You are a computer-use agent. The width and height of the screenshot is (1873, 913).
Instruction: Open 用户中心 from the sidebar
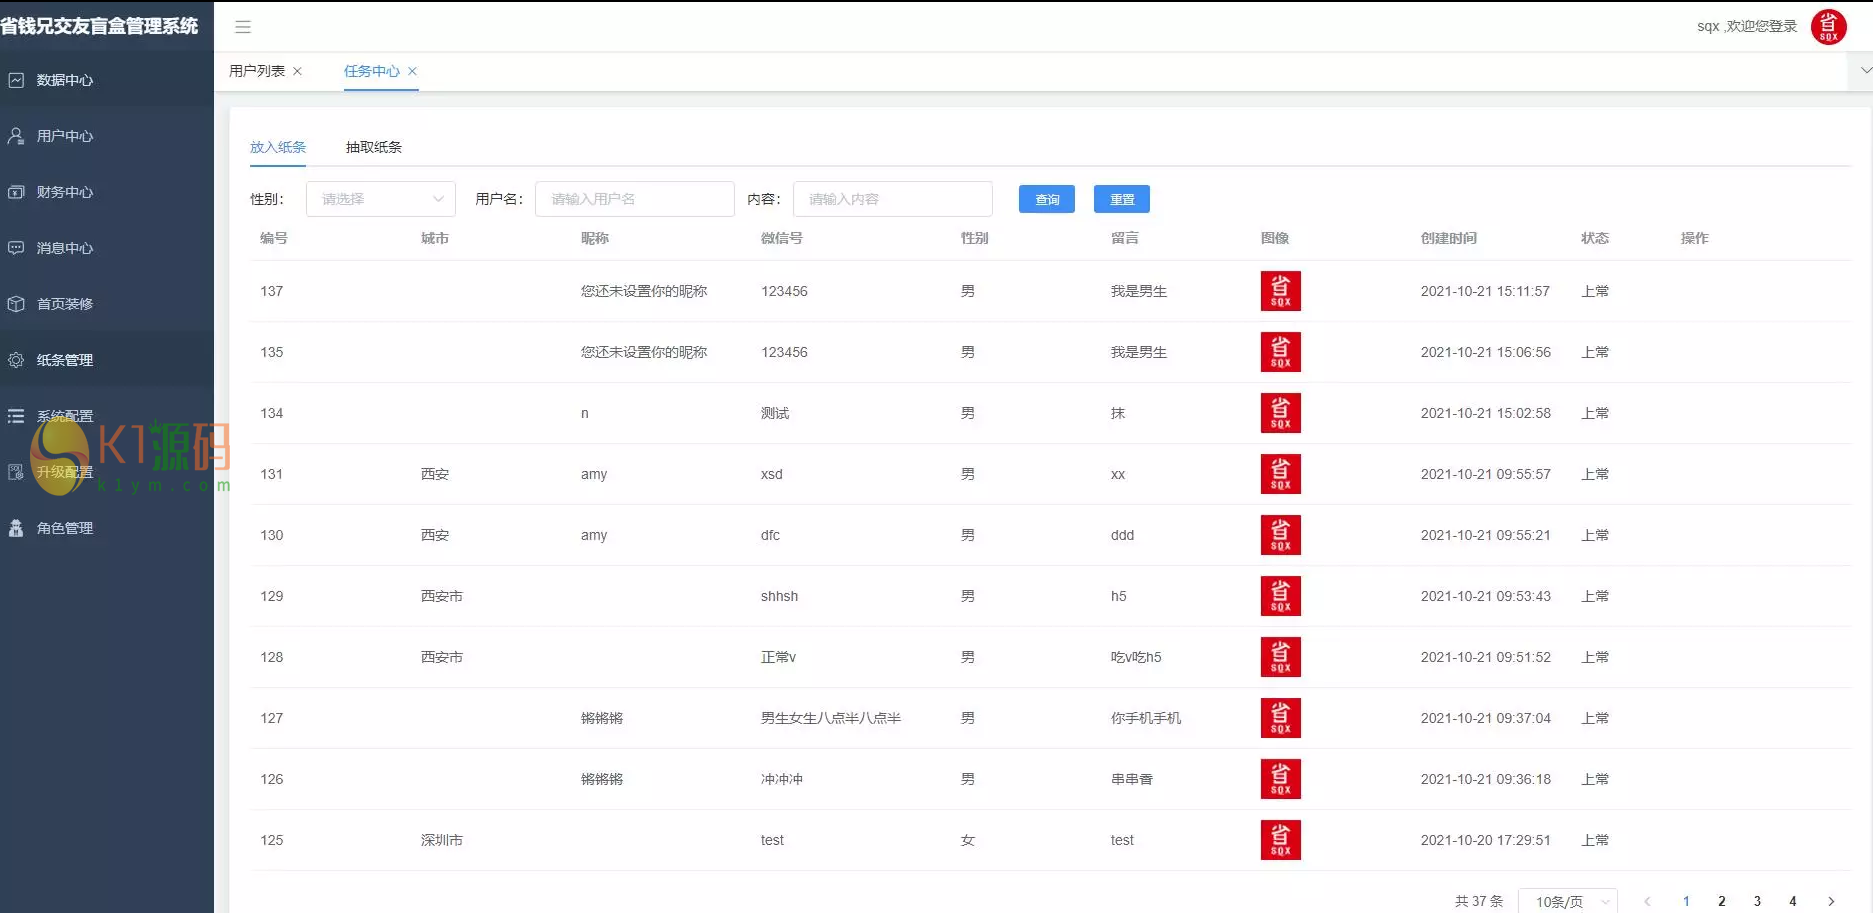(65, 136)
